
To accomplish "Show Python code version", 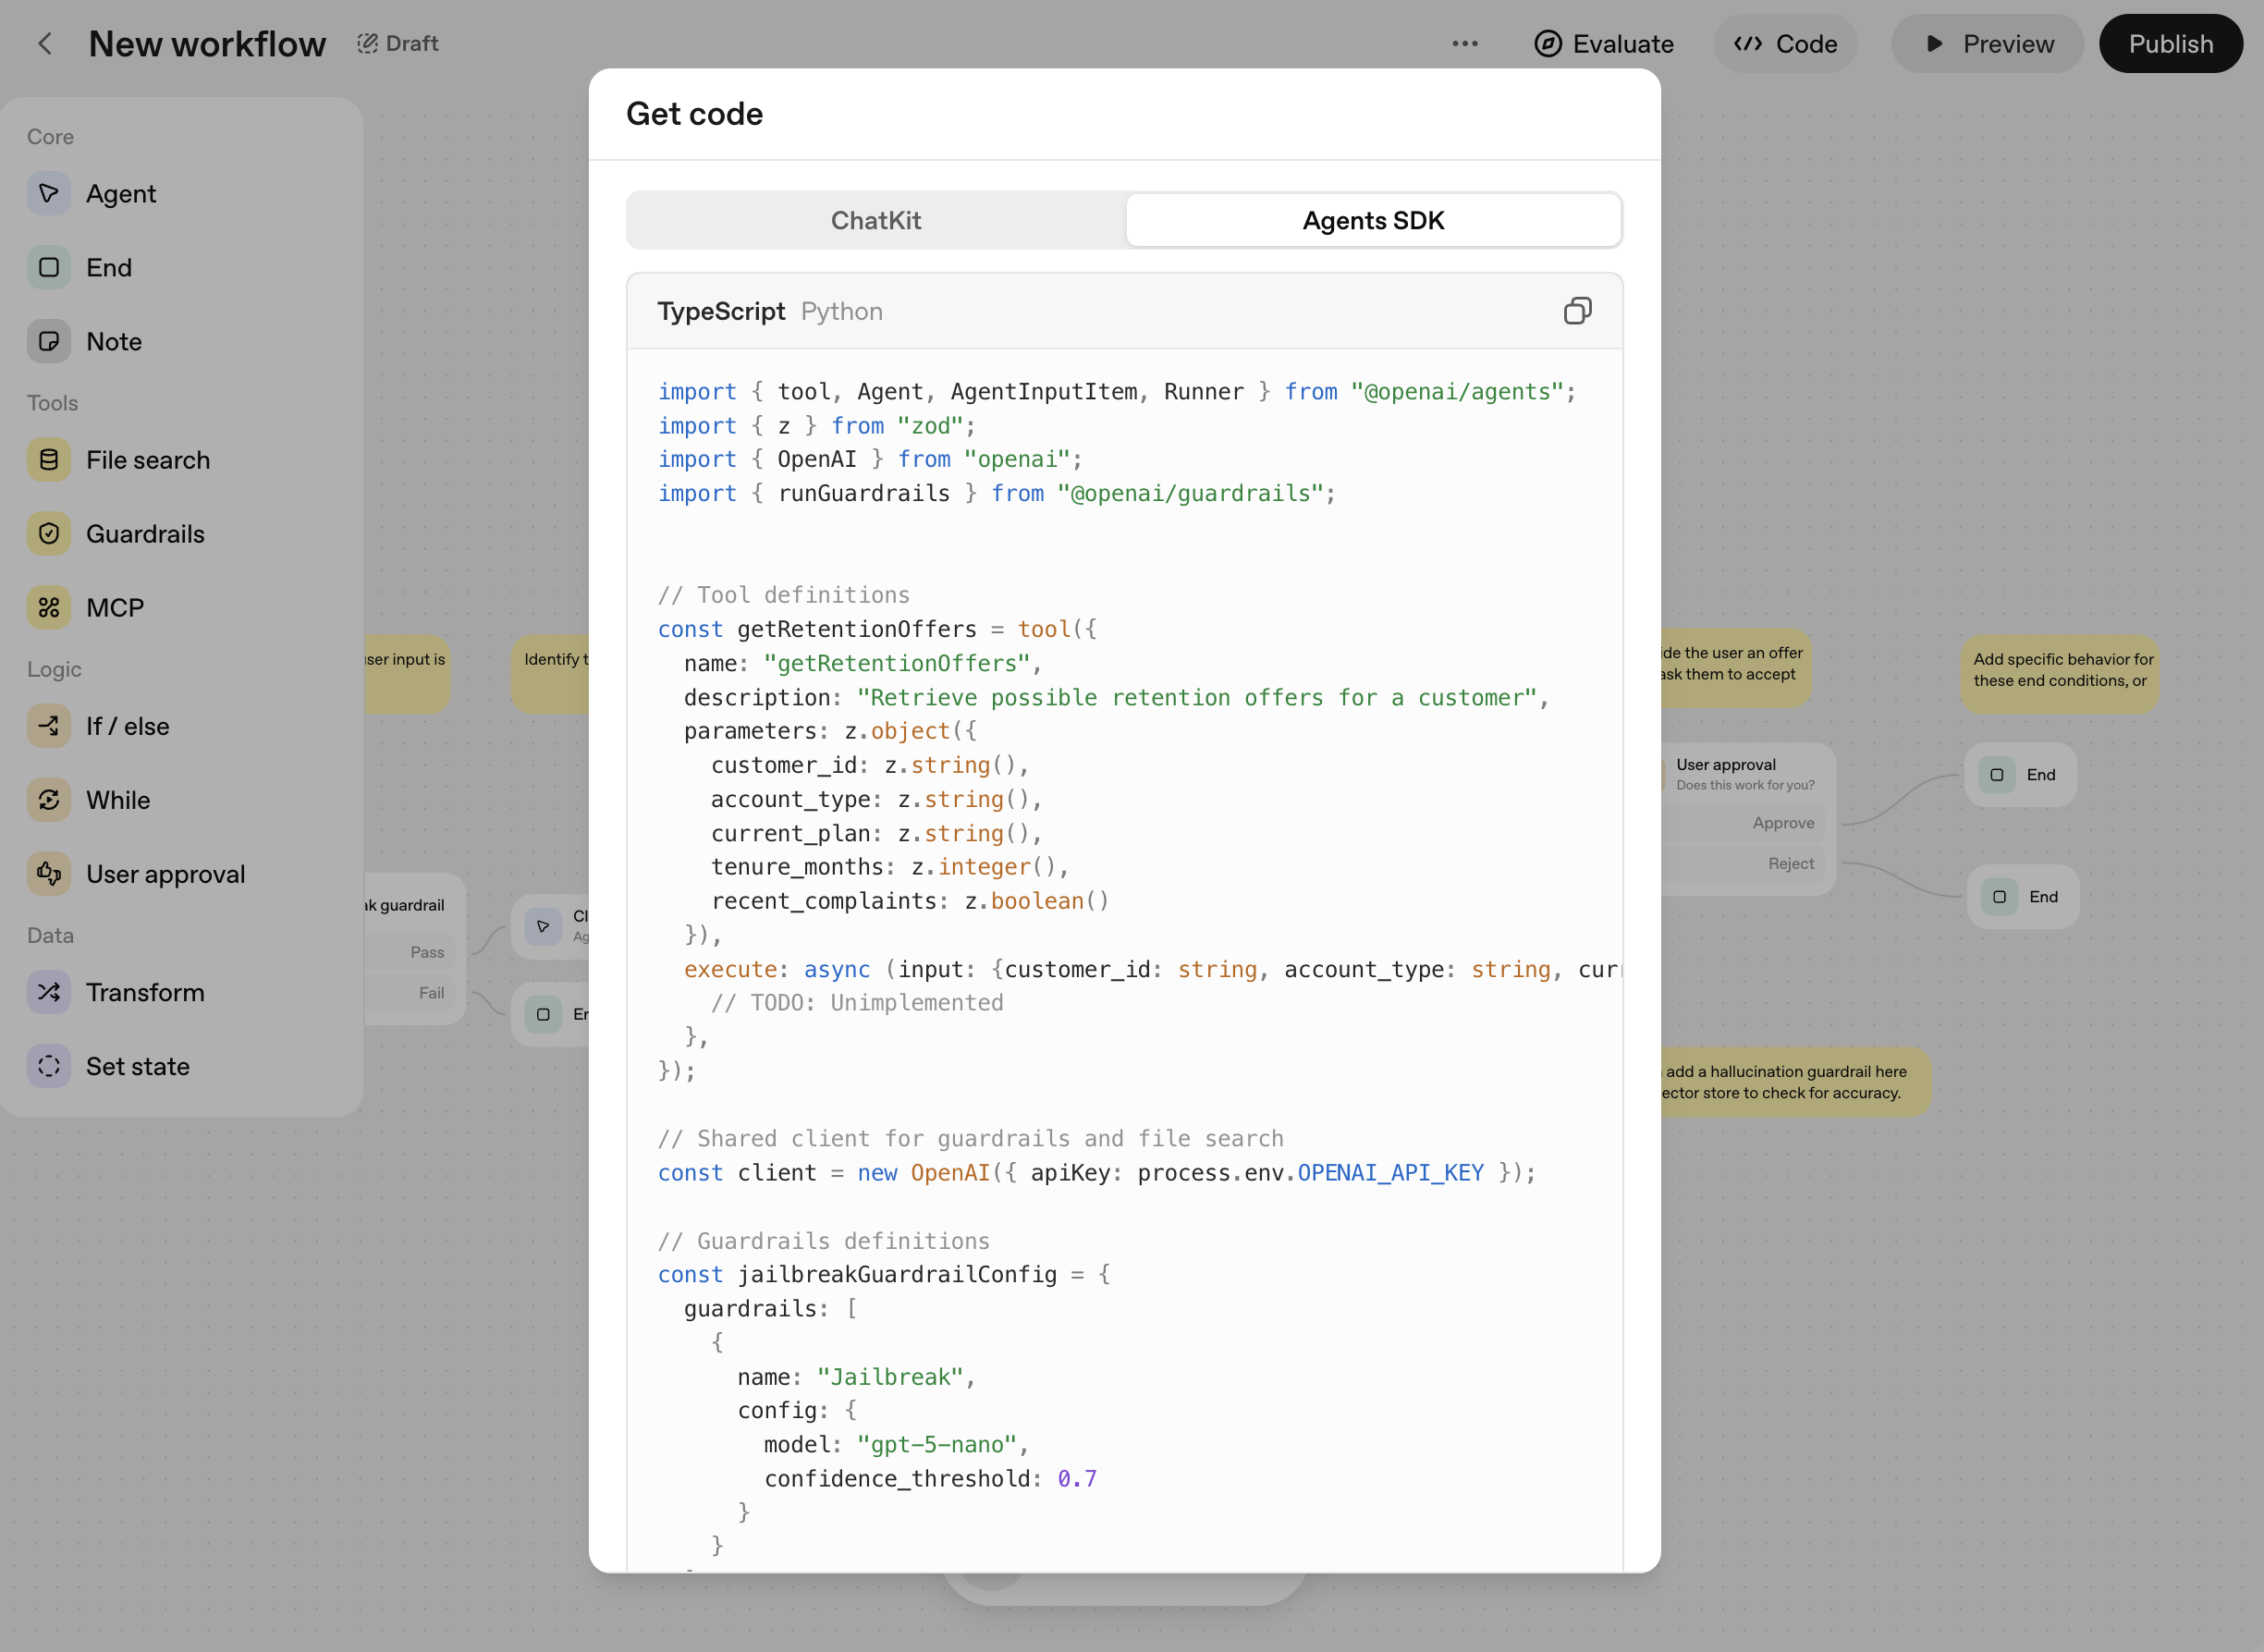I will [x=841, y=312].
